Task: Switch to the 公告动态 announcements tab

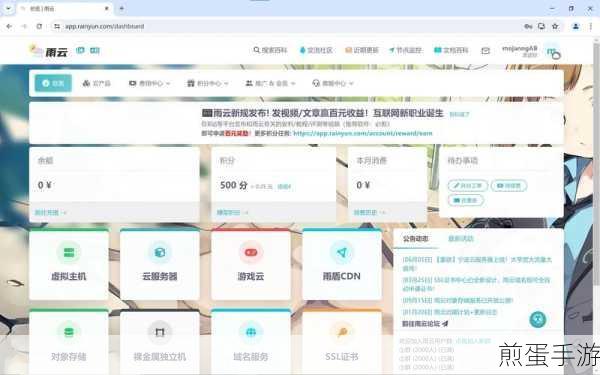Action: point(416,239)
